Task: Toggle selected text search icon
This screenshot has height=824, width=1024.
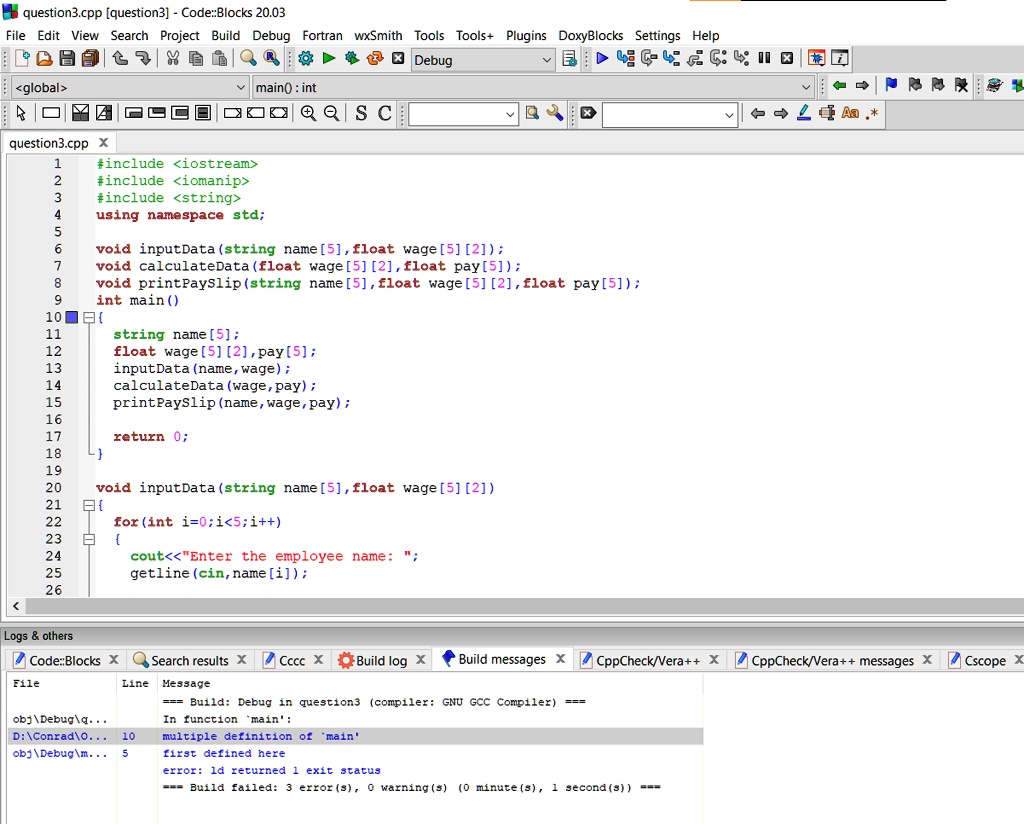Action: (827, 114)
